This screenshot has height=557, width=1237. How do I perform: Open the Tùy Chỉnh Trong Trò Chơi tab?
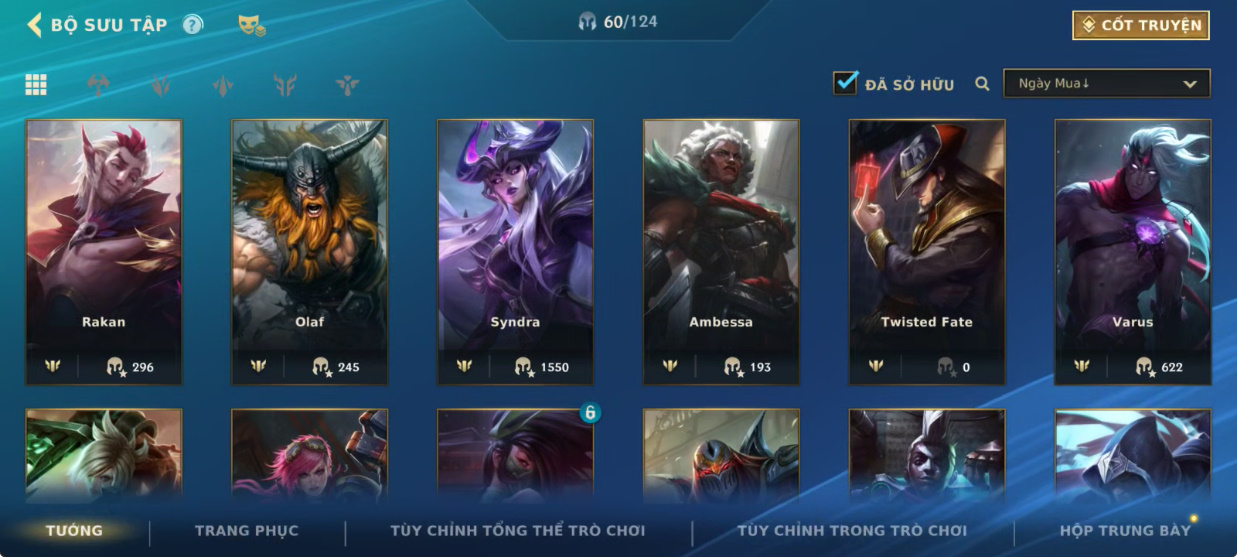852,531
